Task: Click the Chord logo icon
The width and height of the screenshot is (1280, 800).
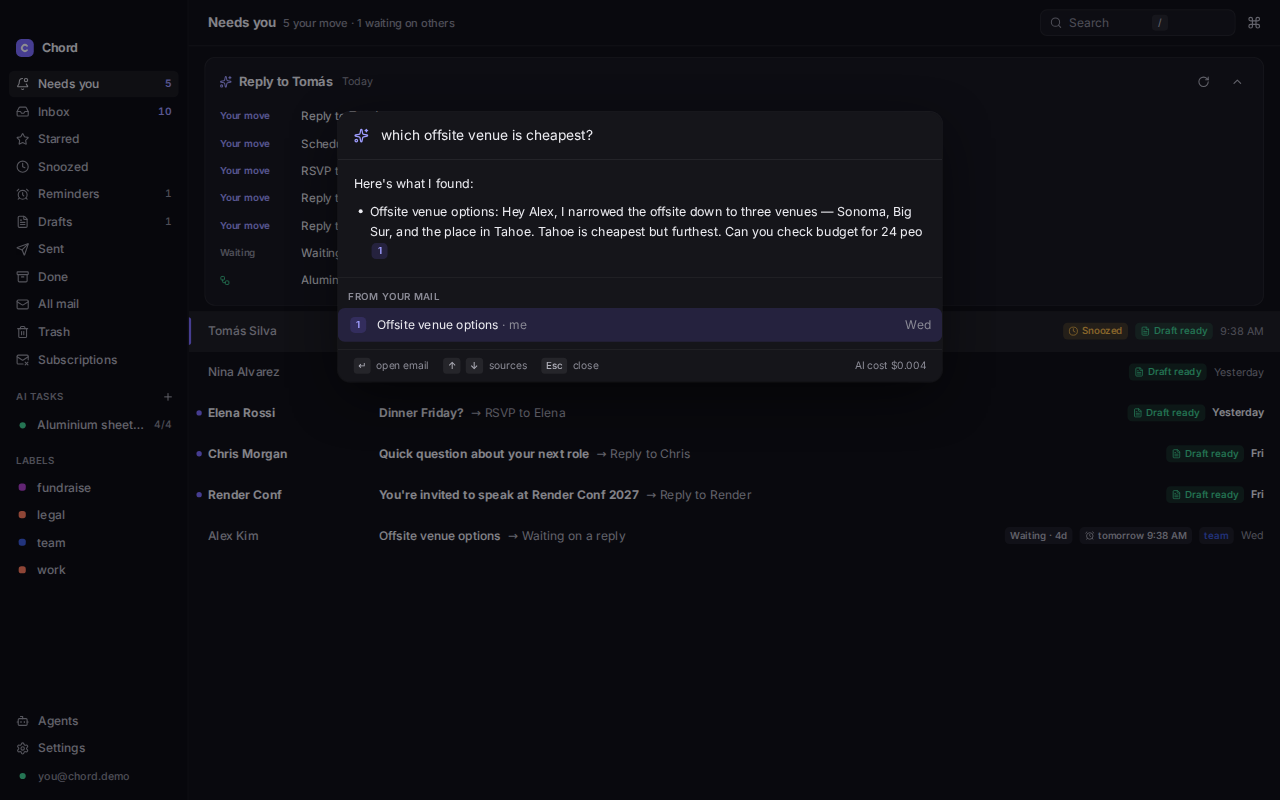Action: 25,48
